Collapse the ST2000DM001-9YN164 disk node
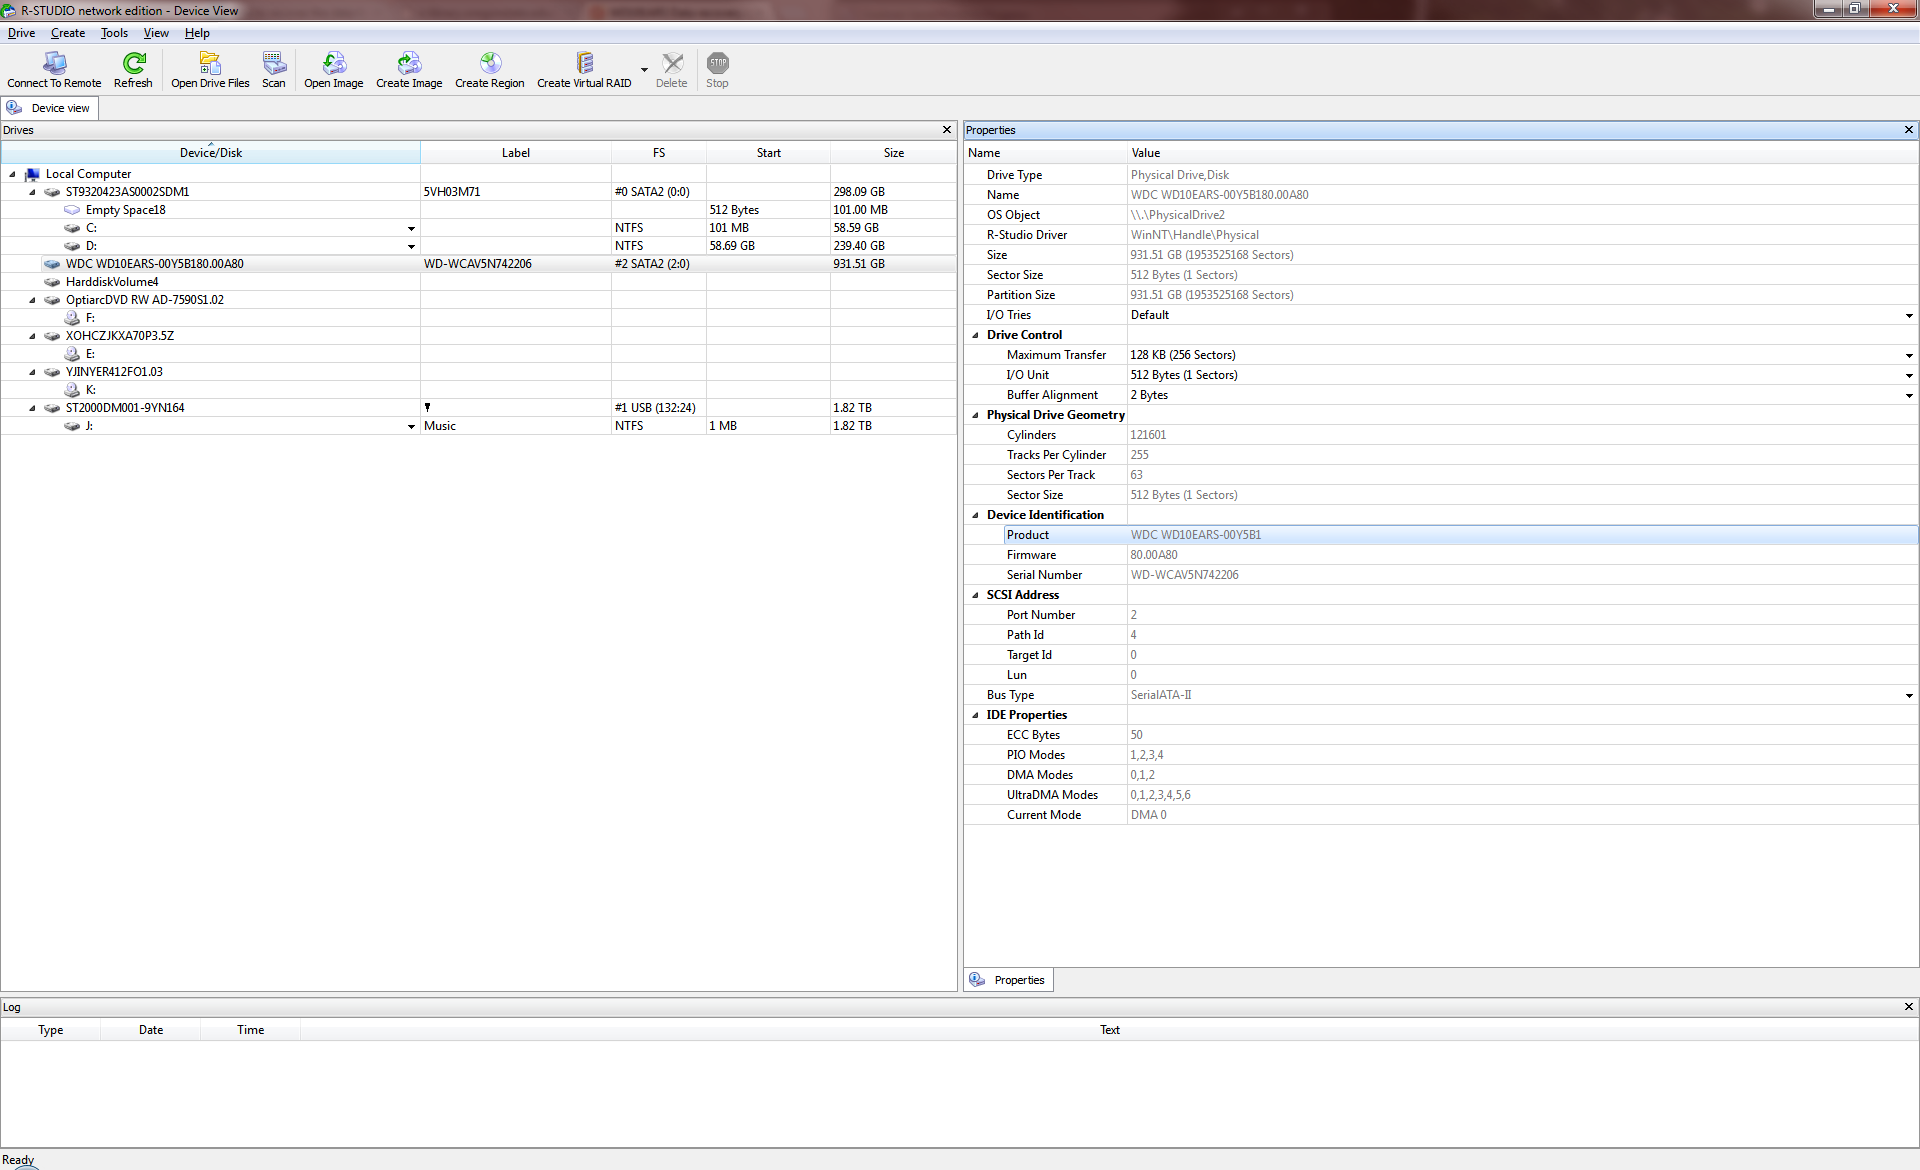This screenshot has width=1920, height=1170. click(32, 408)
